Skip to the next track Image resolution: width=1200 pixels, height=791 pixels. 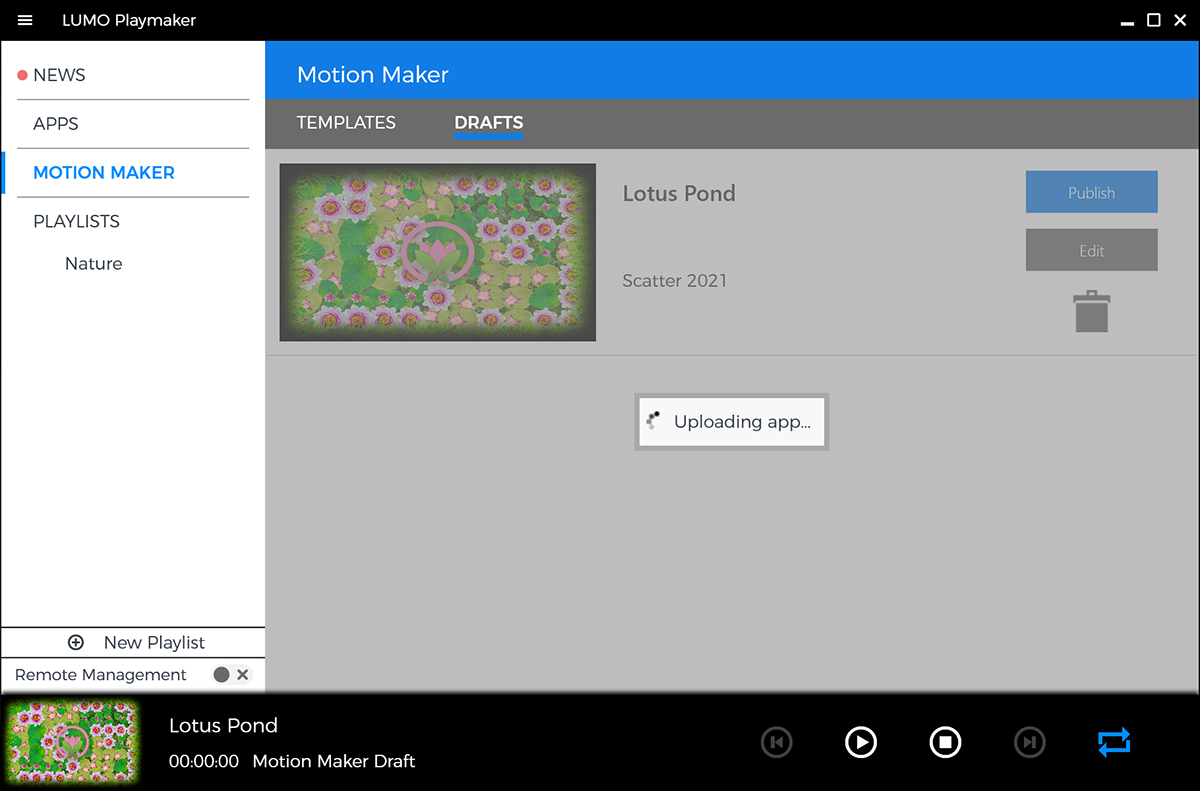pyautogui.click(x=1029, y=742)
